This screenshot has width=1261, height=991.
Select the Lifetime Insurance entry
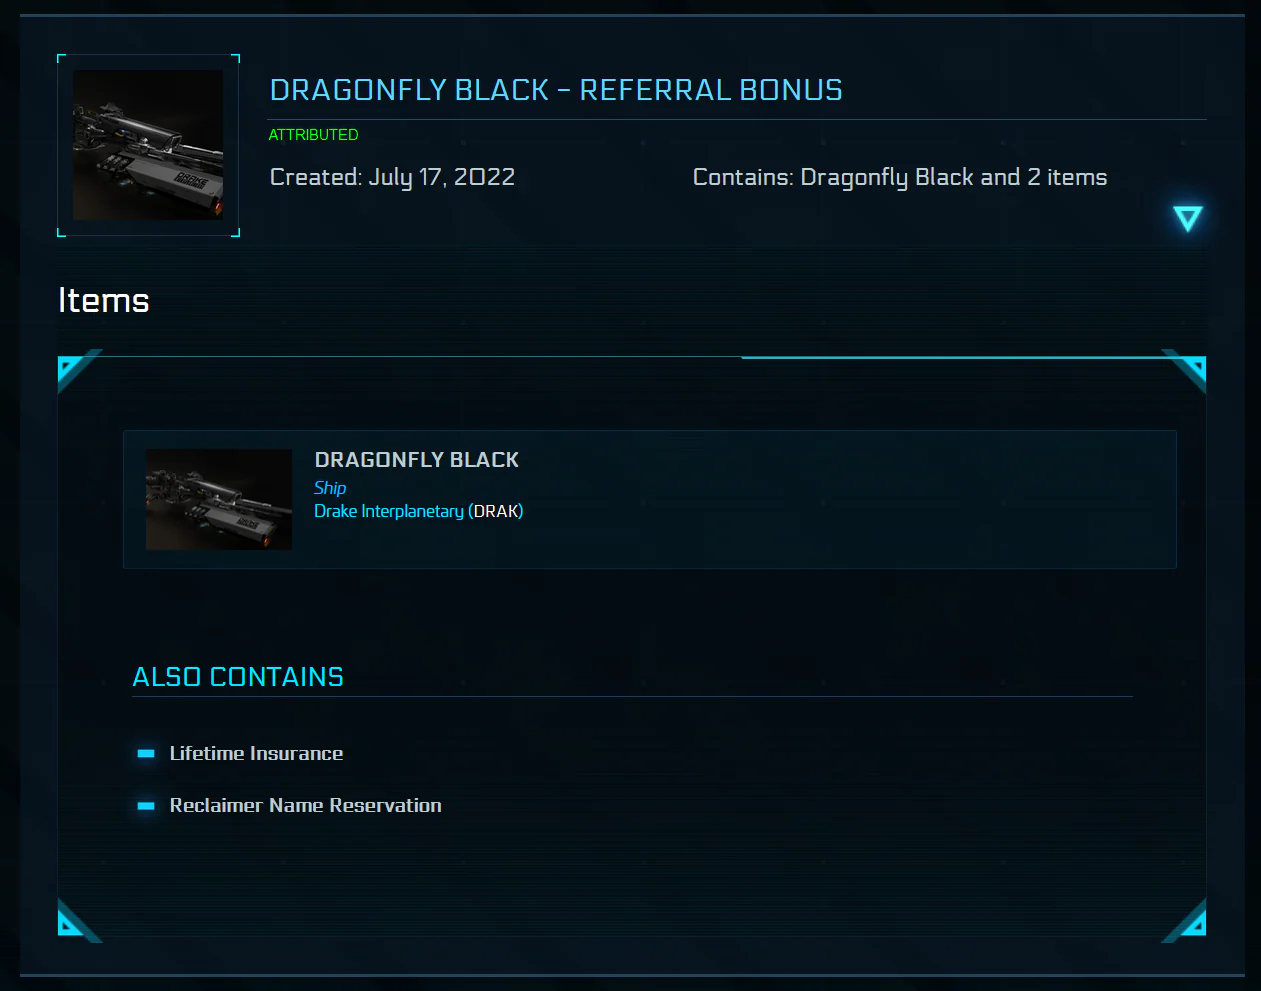point(256,753)
